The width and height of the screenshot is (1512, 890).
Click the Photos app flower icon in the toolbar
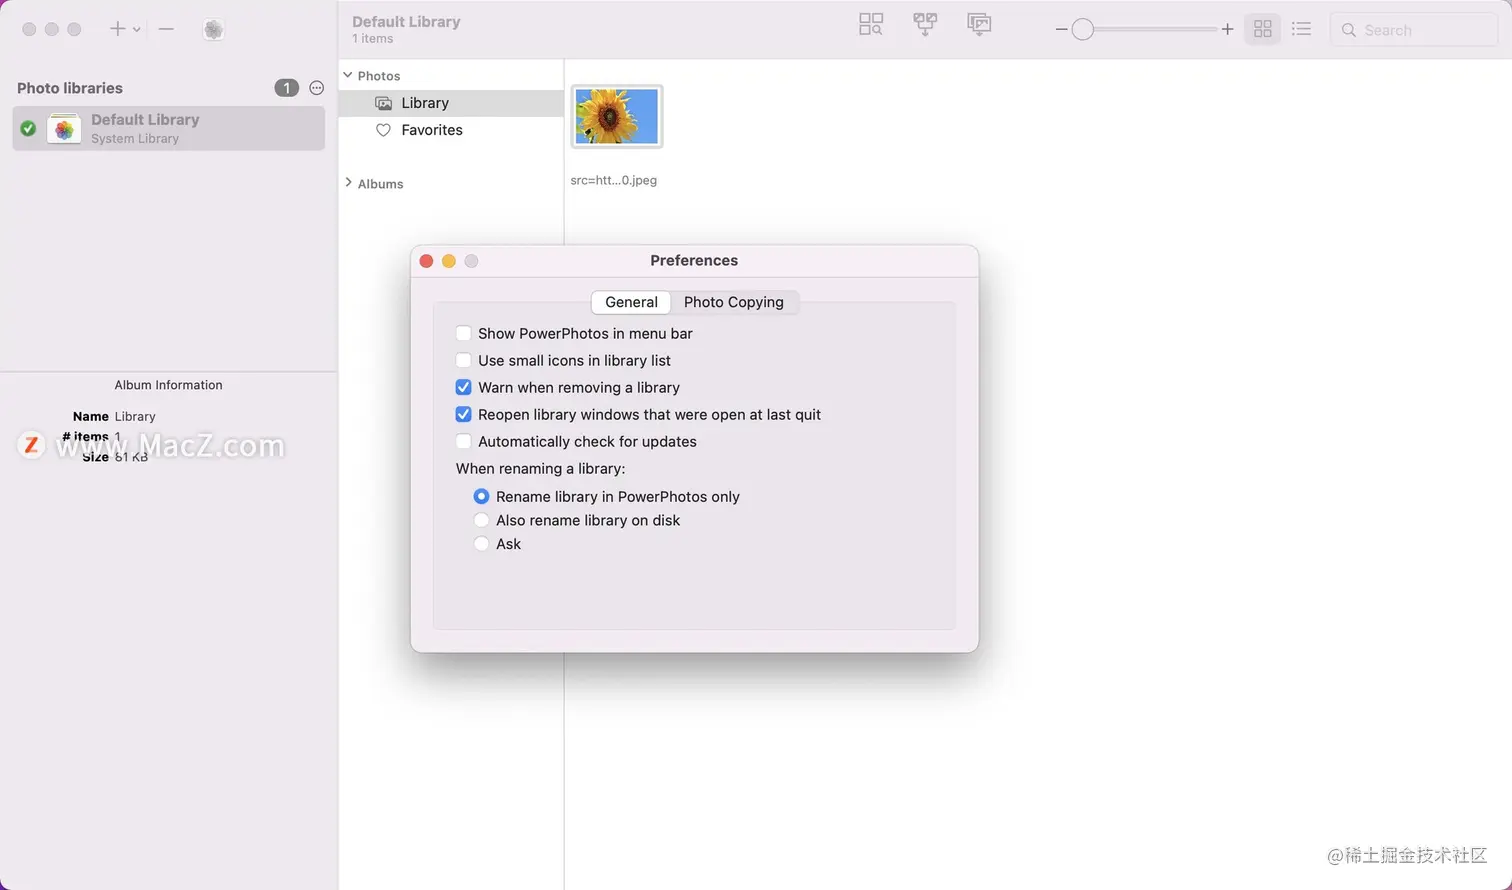pyautogui.click(x=213, y=29)
